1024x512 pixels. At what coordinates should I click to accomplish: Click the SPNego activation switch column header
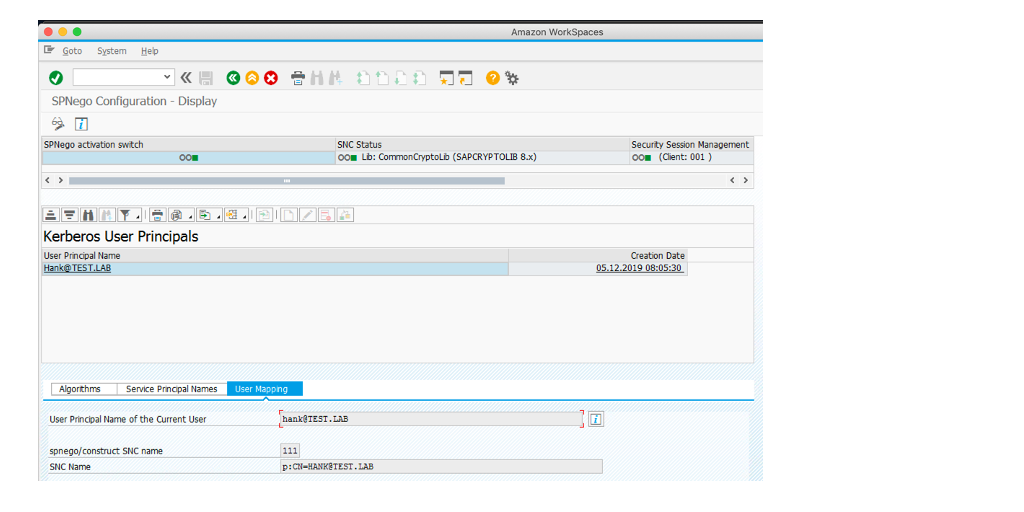[x=188, y=144]
